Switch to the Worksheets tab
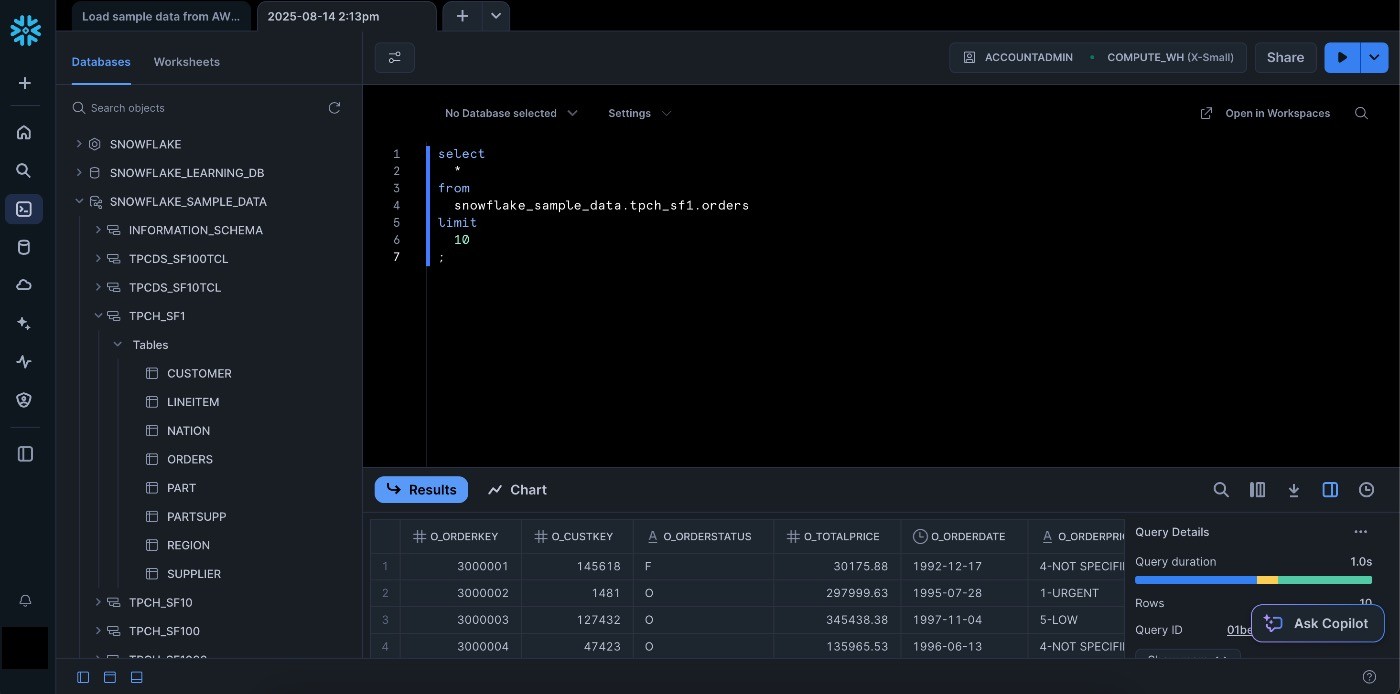Screen dimensions: 1400x694 pyautogui.click(x=186, y=62)
